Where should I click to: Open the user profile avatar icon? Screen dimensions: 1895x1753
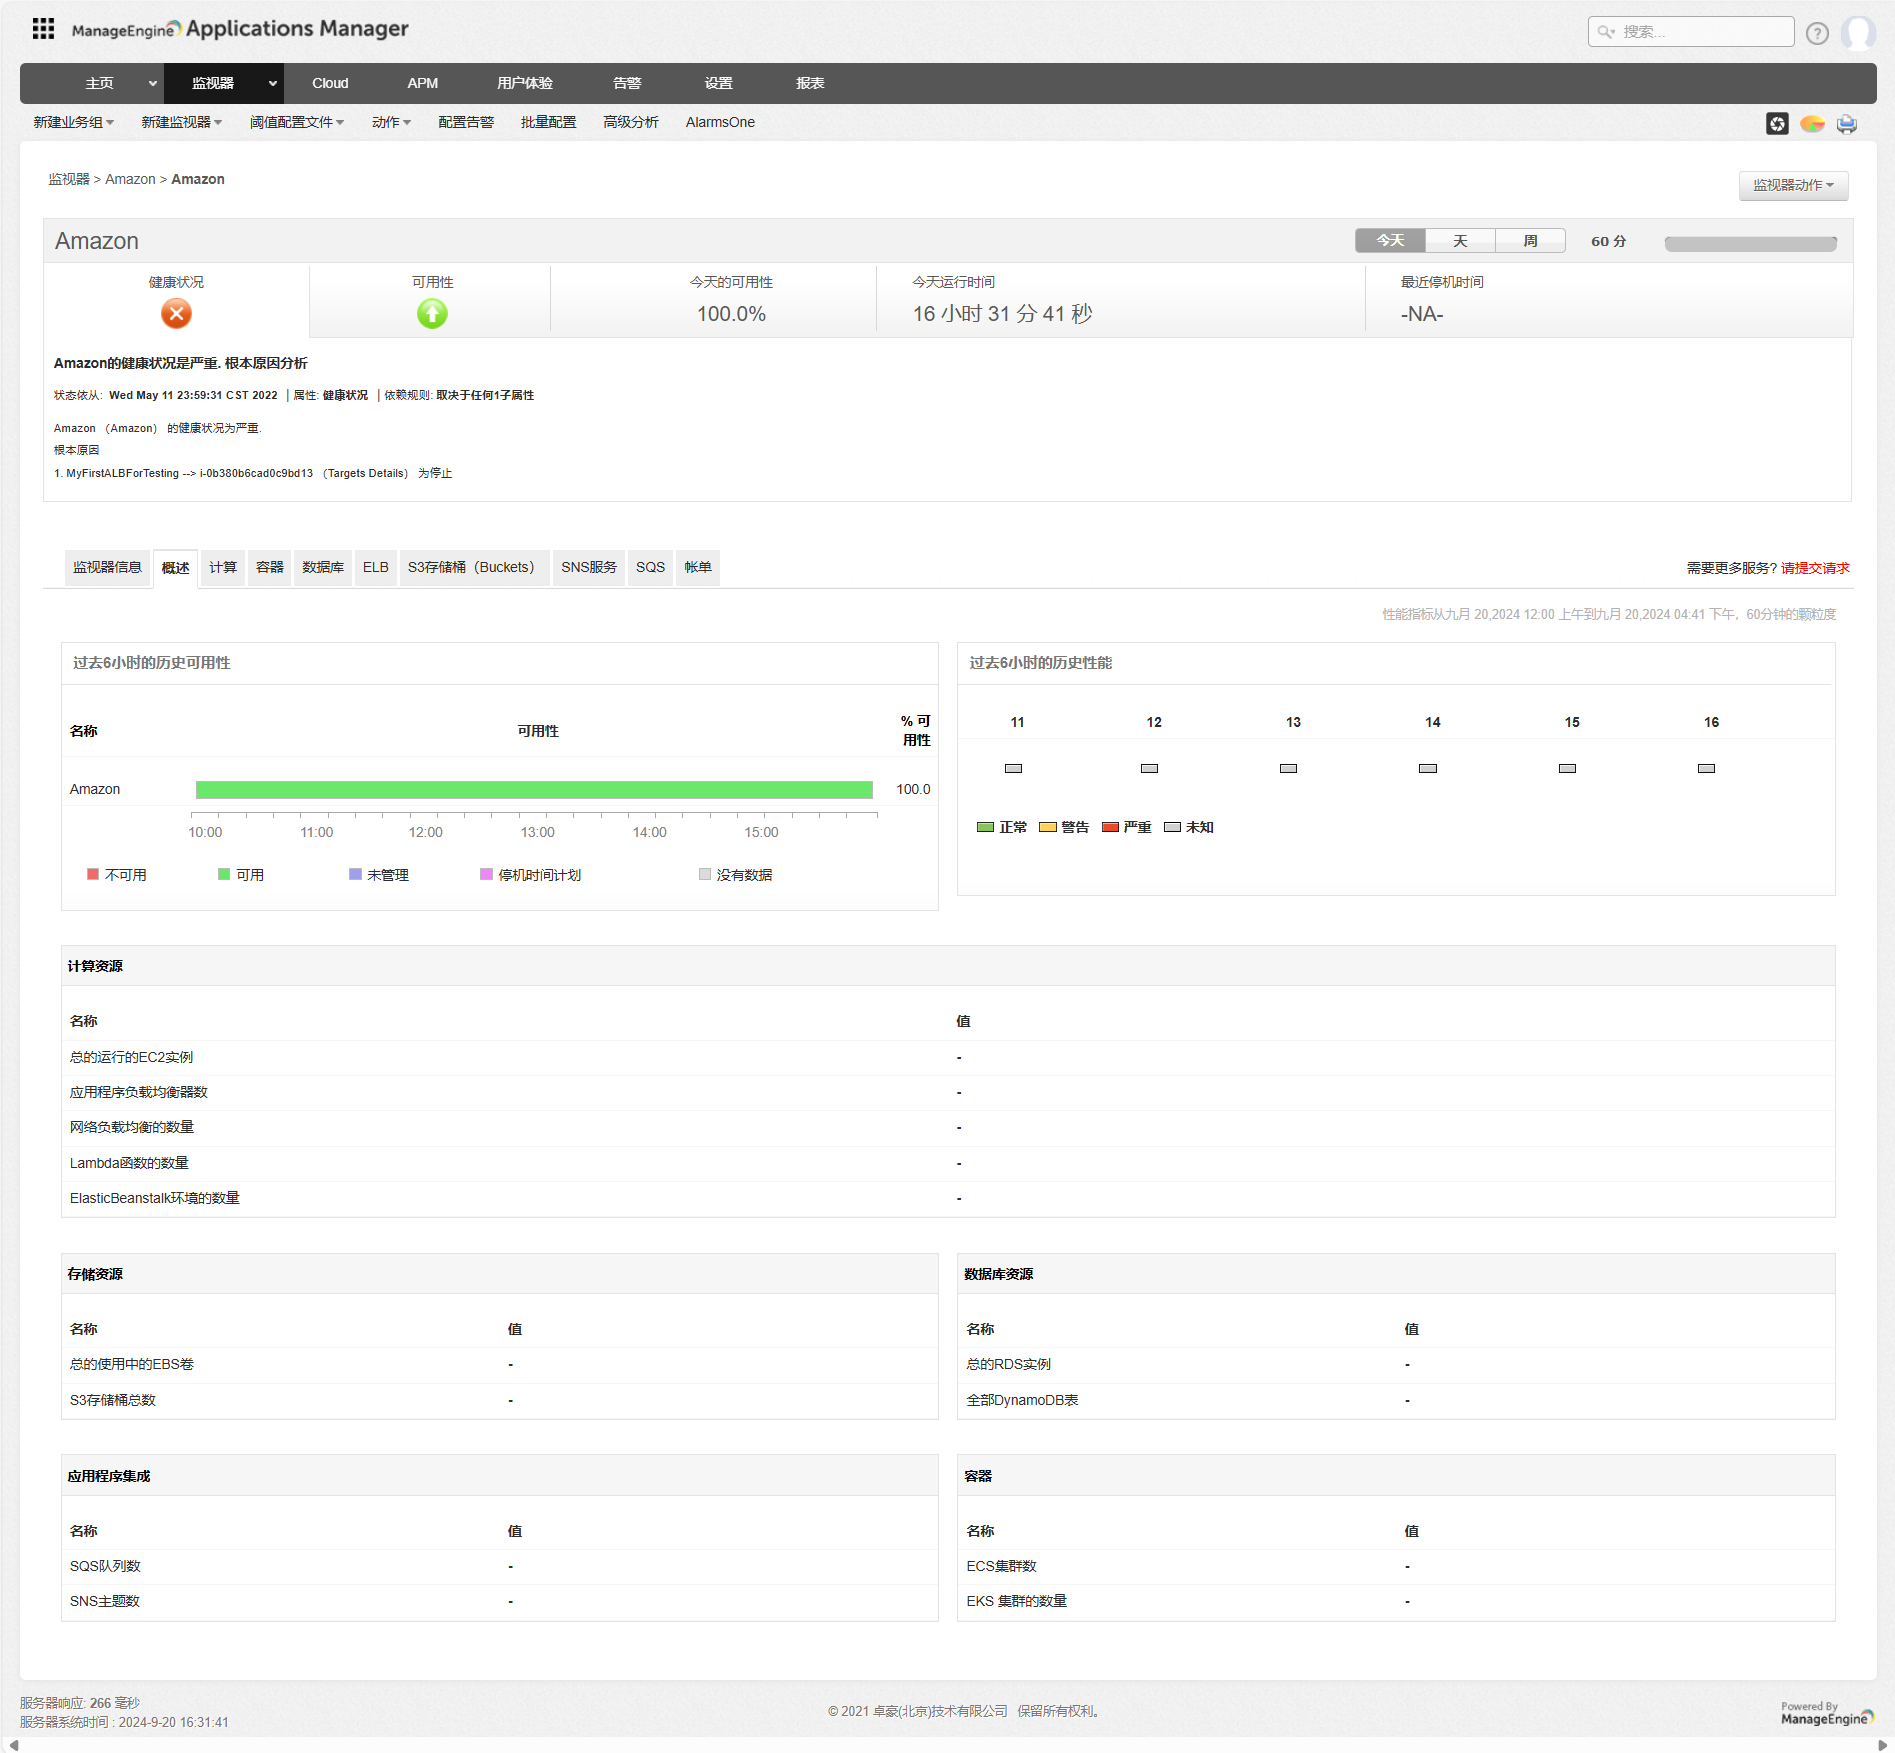pos(1860,32)
